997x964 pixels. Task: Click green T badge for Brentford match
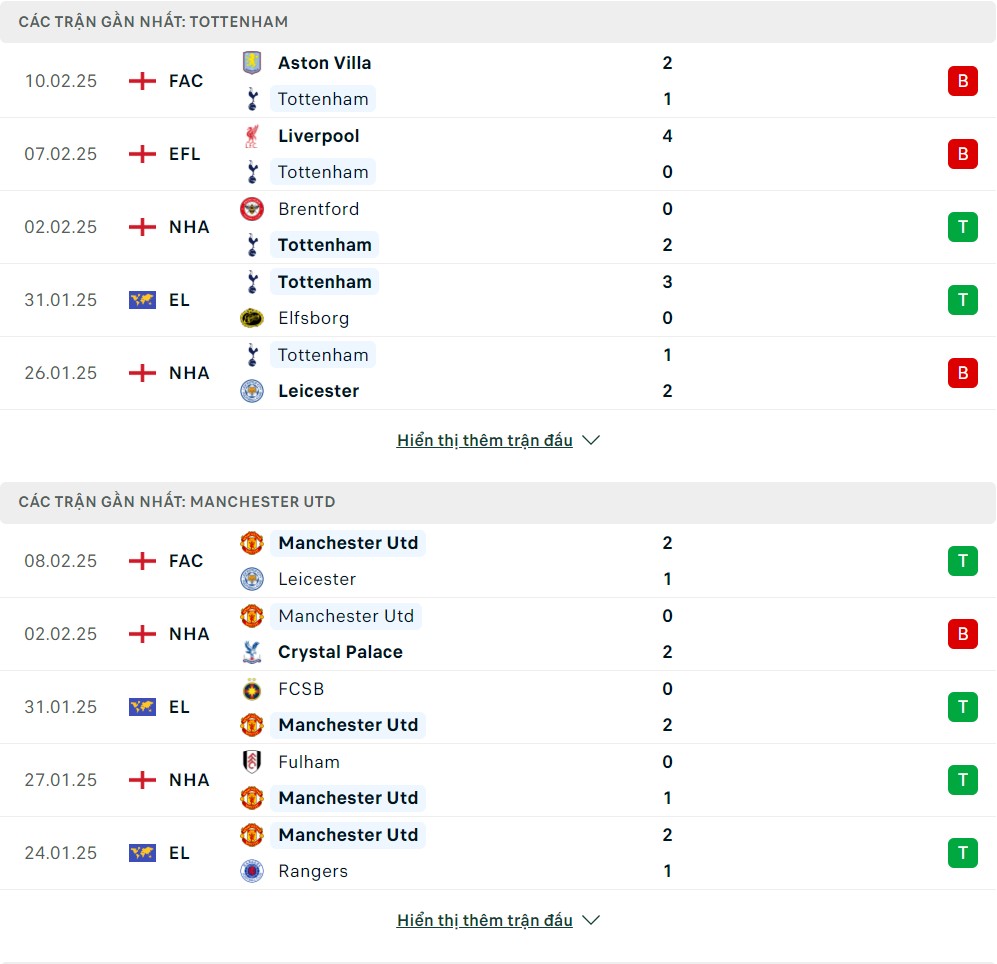(963, 227)
